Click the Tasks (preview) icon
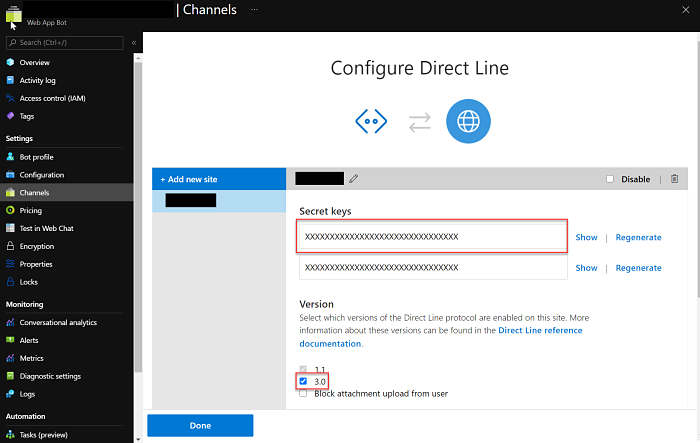This screenshot has width=700, height=443. (x=10, y=434)
